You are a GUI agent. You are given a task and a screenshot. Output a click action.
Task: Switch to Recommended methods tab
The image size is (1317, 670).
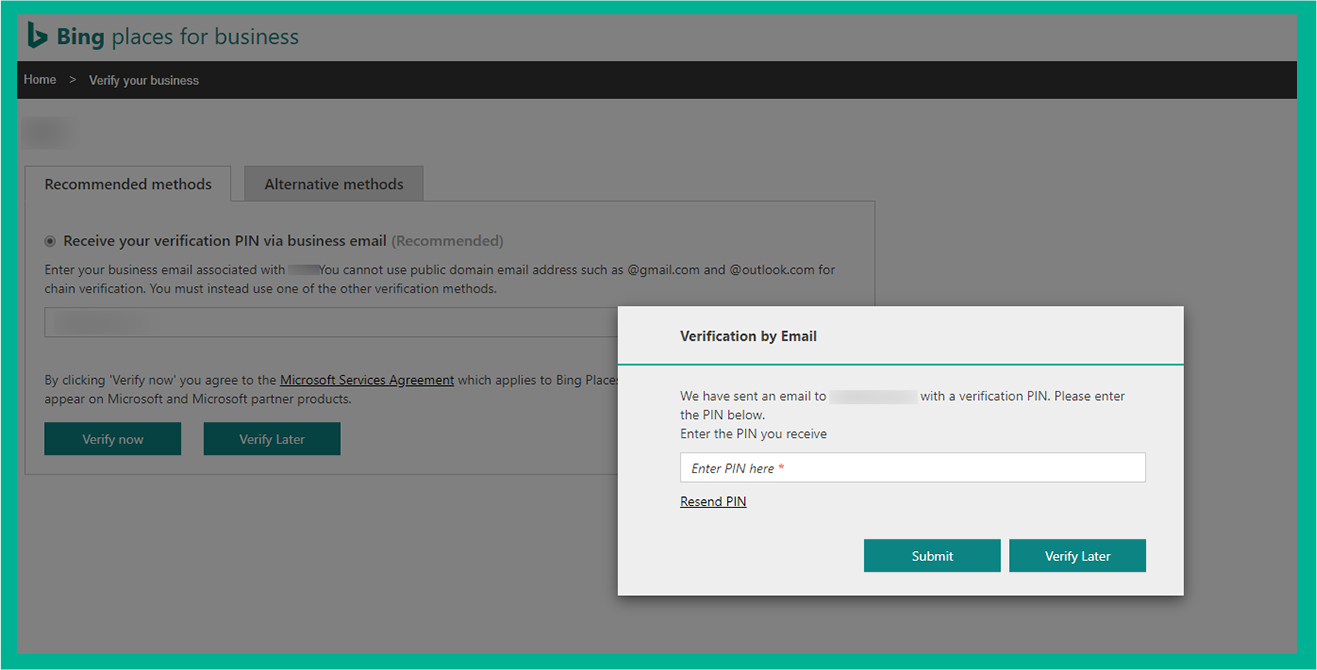pos(128,184)
